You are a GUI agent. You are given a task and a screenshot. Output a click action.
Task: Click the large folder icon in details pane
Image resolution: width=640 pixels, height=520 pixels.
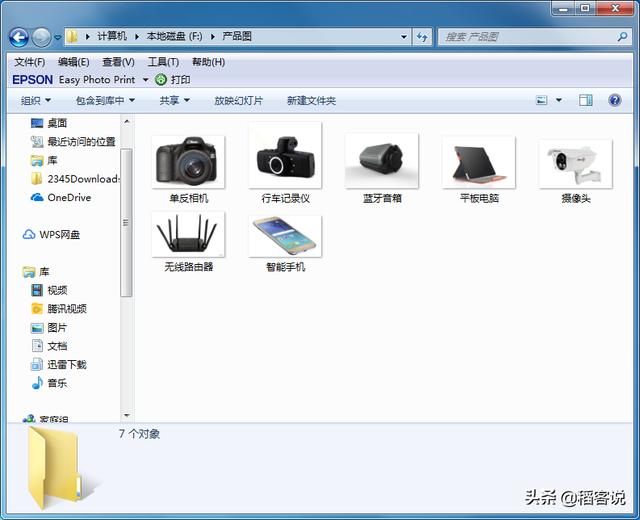pos(56,467)
